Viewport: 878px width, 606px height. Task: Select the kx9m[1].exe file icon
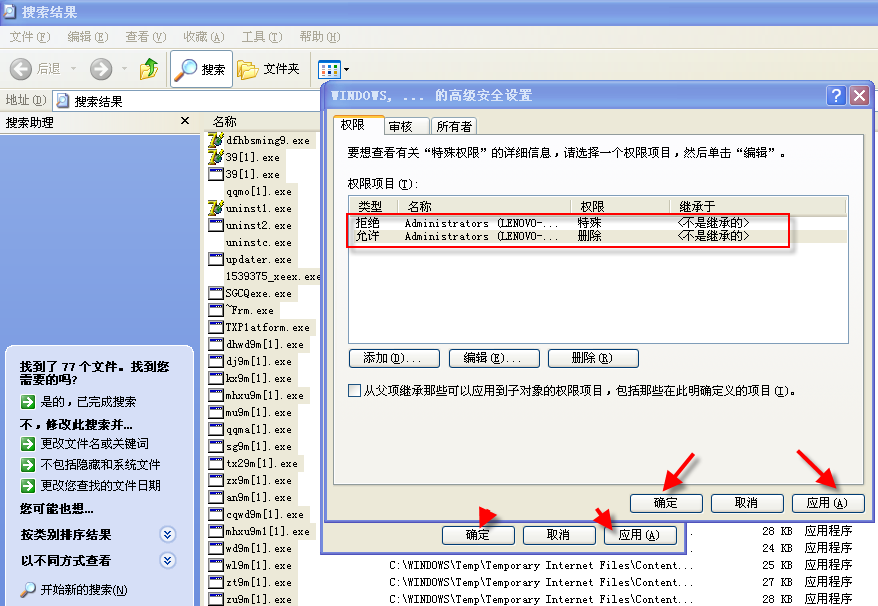coord(216,378)
